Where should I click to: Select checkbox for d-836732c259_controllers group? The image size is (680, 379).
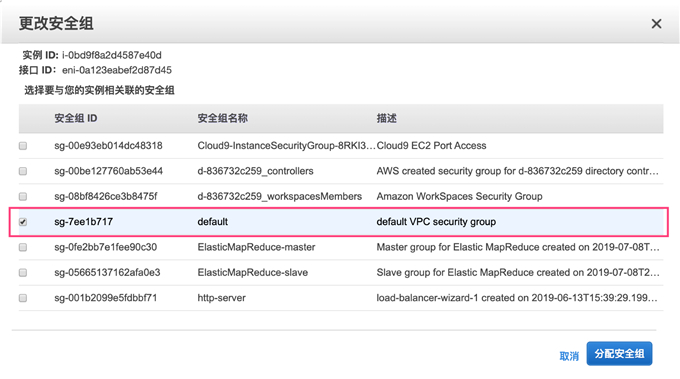[23, 171]
